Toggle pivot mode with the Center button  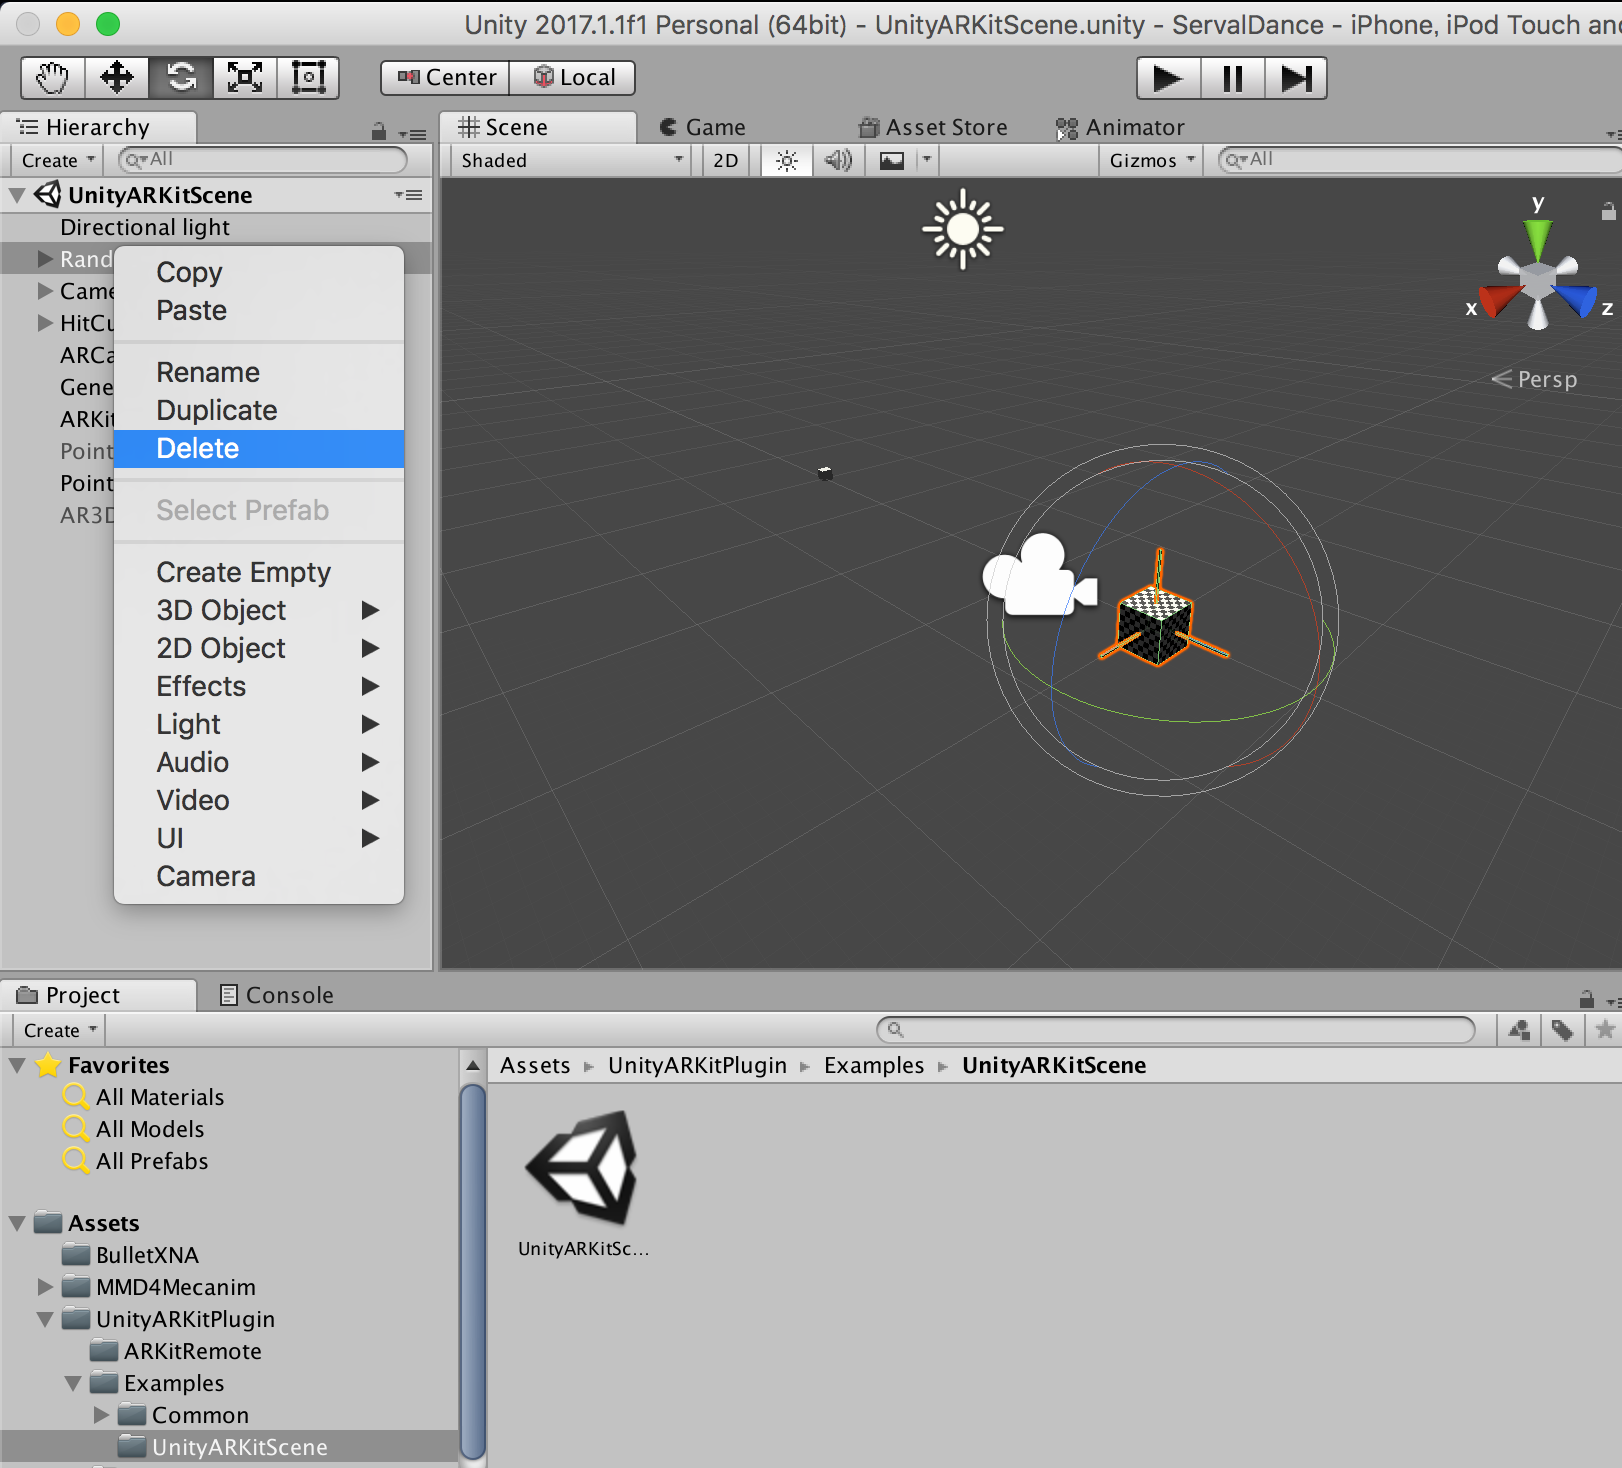point(446,78)
